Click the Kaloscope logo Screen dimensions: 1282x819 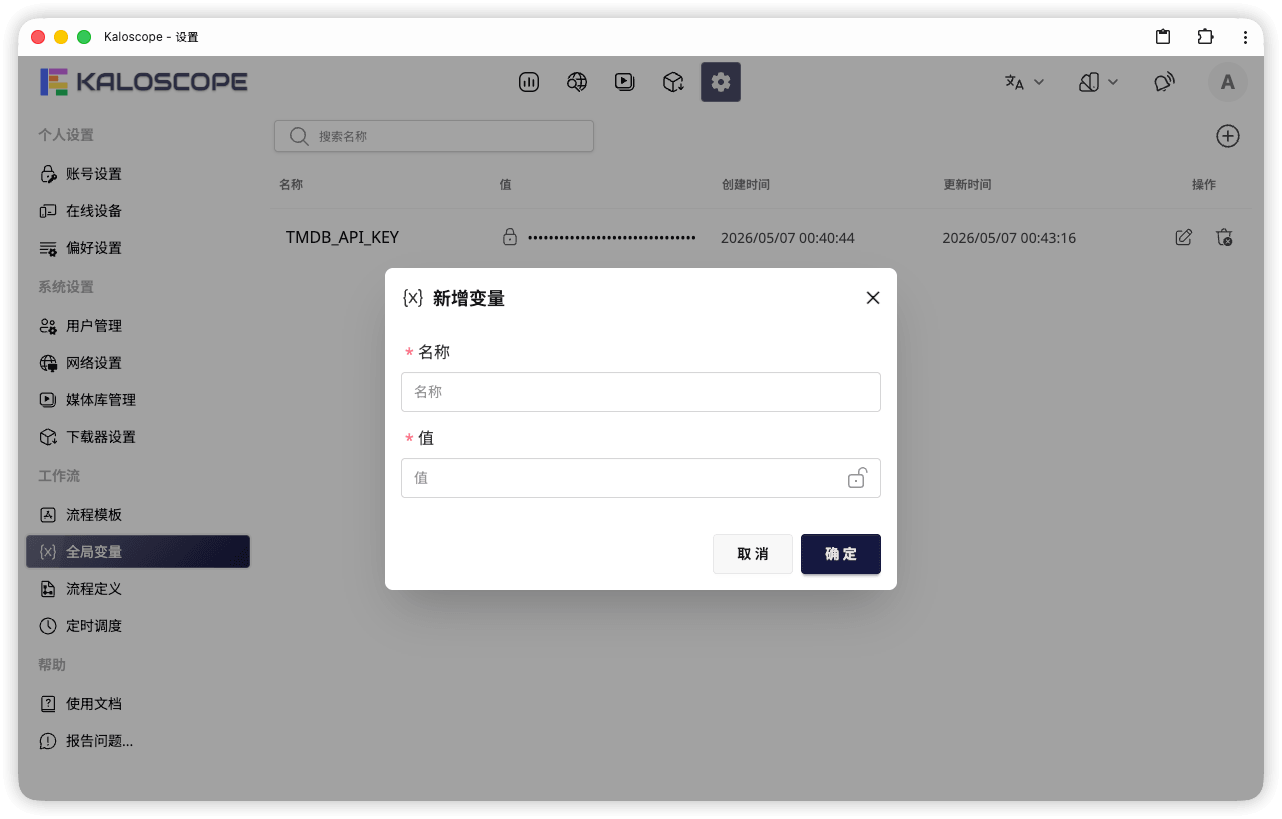(x=144, y=82)
